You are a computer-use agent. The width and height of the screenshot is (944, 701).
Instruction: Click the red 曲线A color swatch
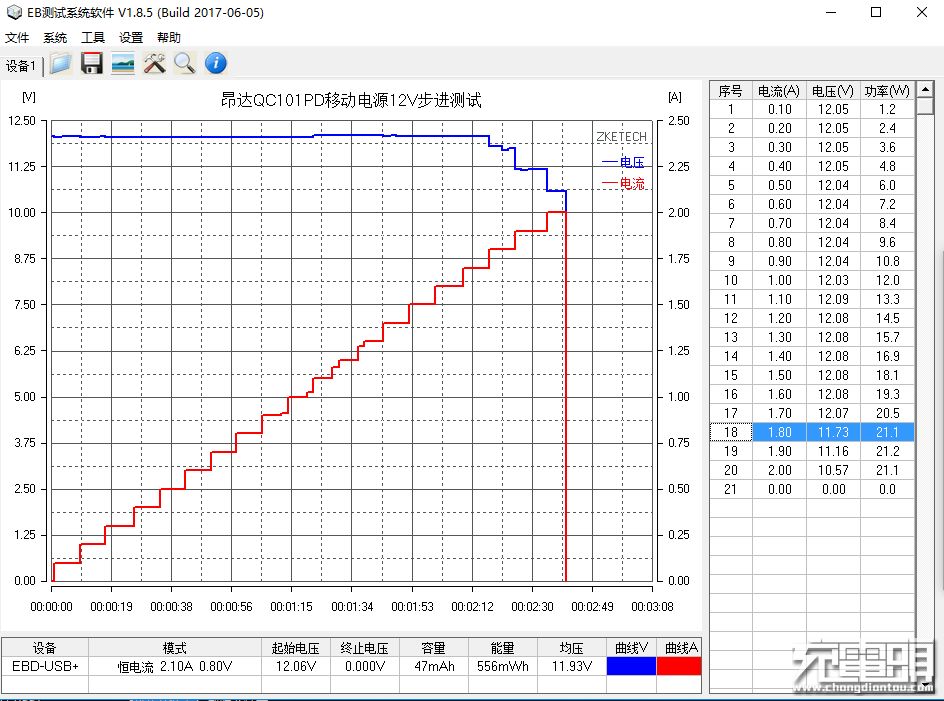(679, 665)
